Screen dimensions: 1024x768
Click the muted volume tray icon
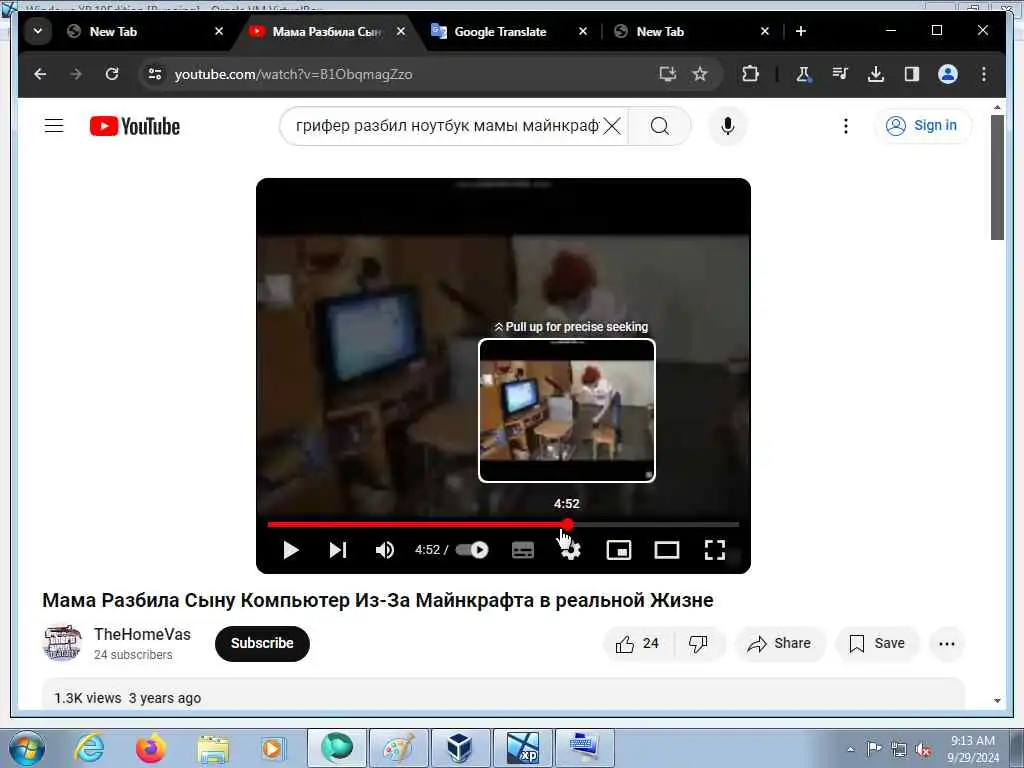(x=923, y=750)
